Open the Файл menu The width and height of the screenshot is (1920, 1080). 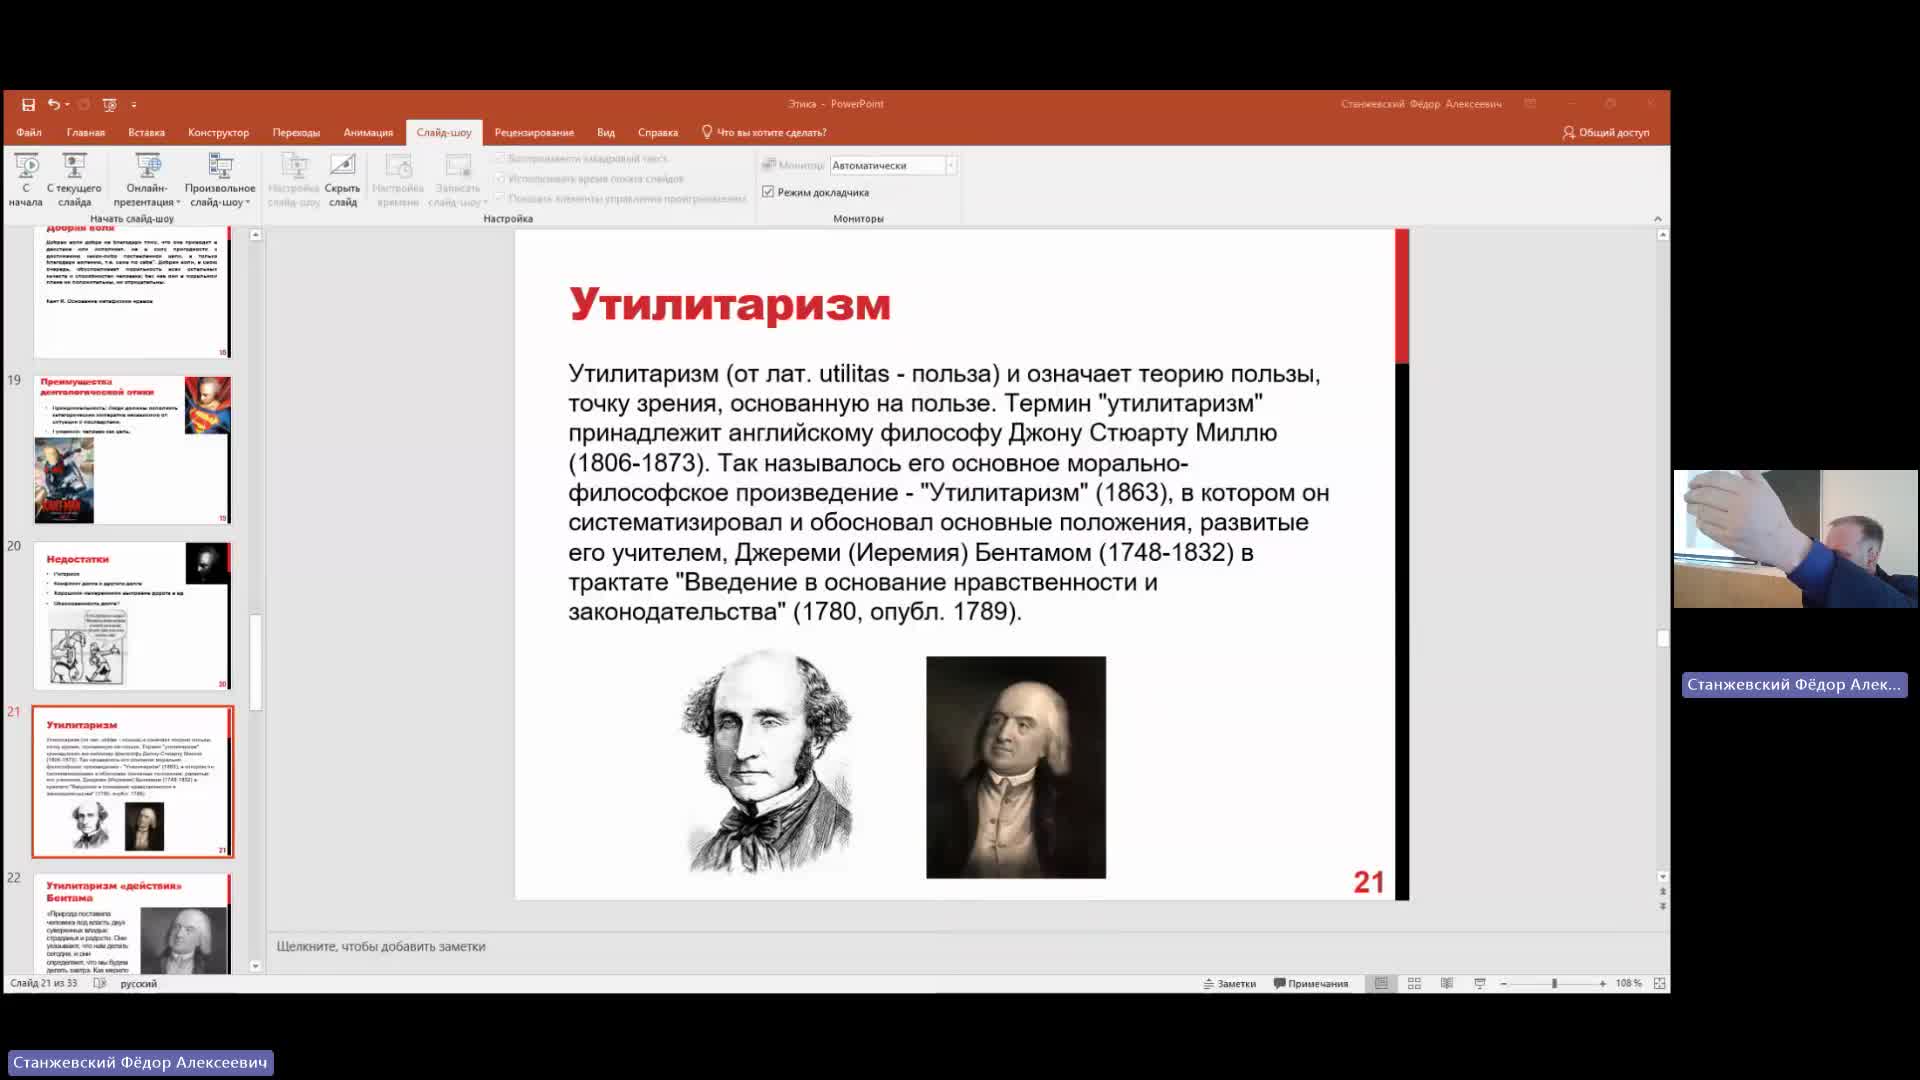tap(29, 132)
